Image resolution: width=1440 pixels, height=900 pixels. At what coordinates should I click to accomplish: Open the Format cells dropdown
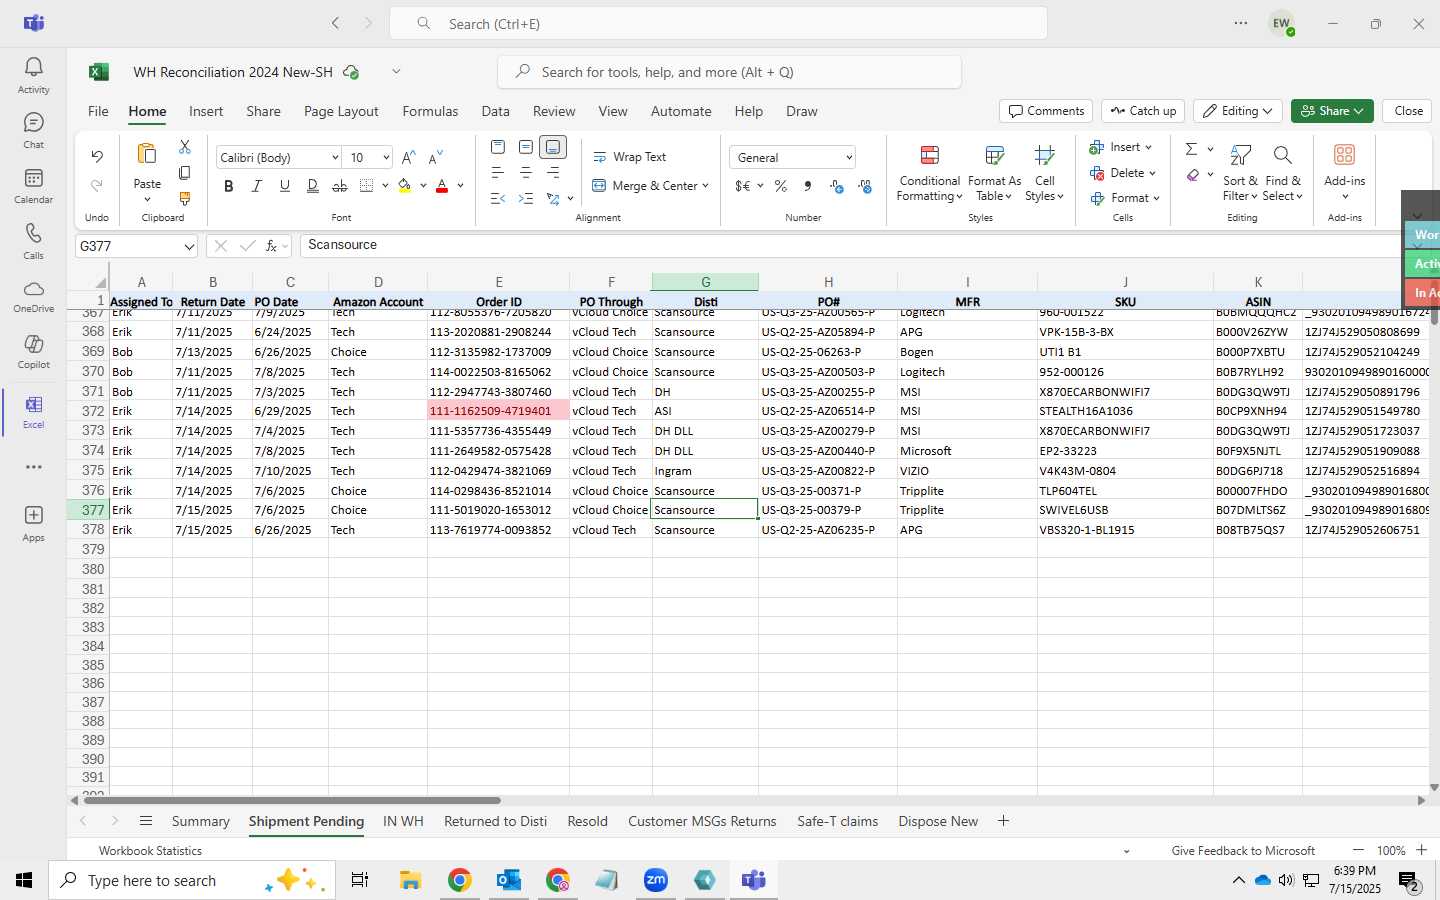coord(1126,198)
